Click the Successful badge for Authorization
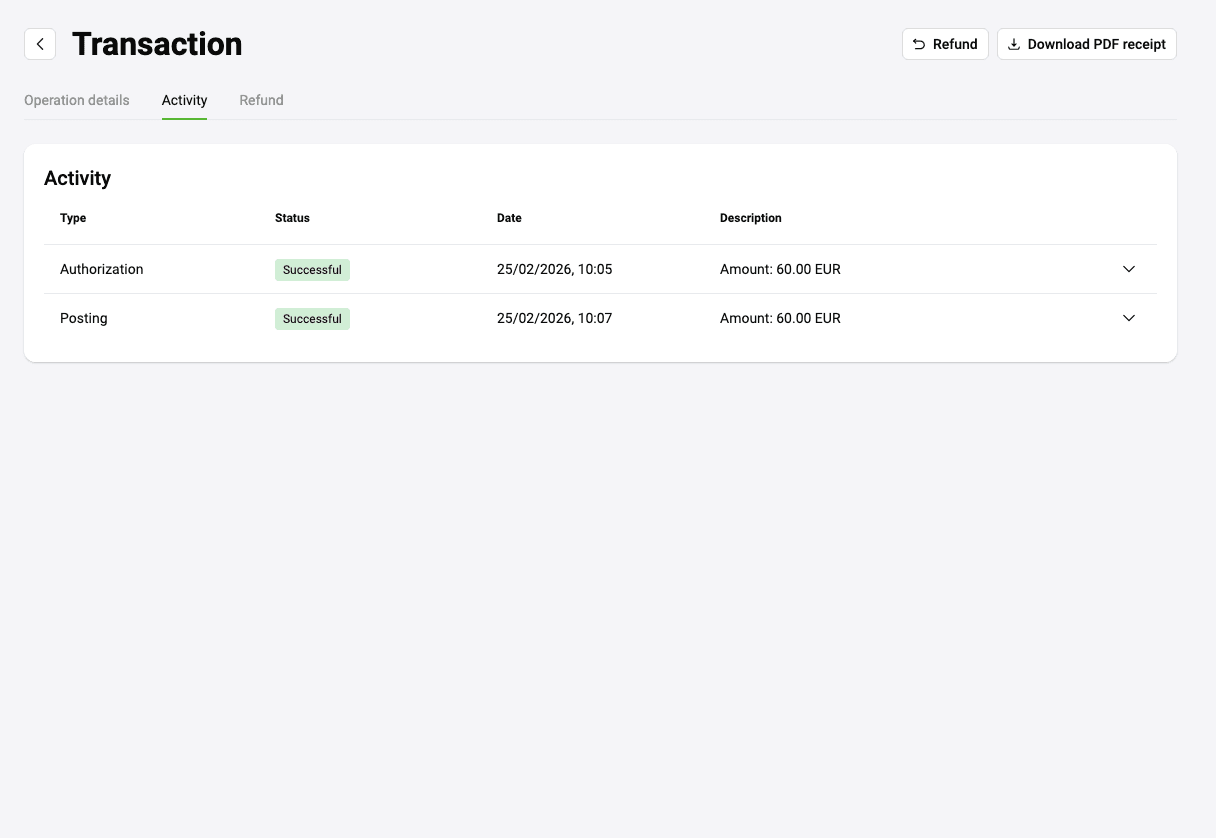This screenshot has height=838, width=1216. tap(312, 270)
